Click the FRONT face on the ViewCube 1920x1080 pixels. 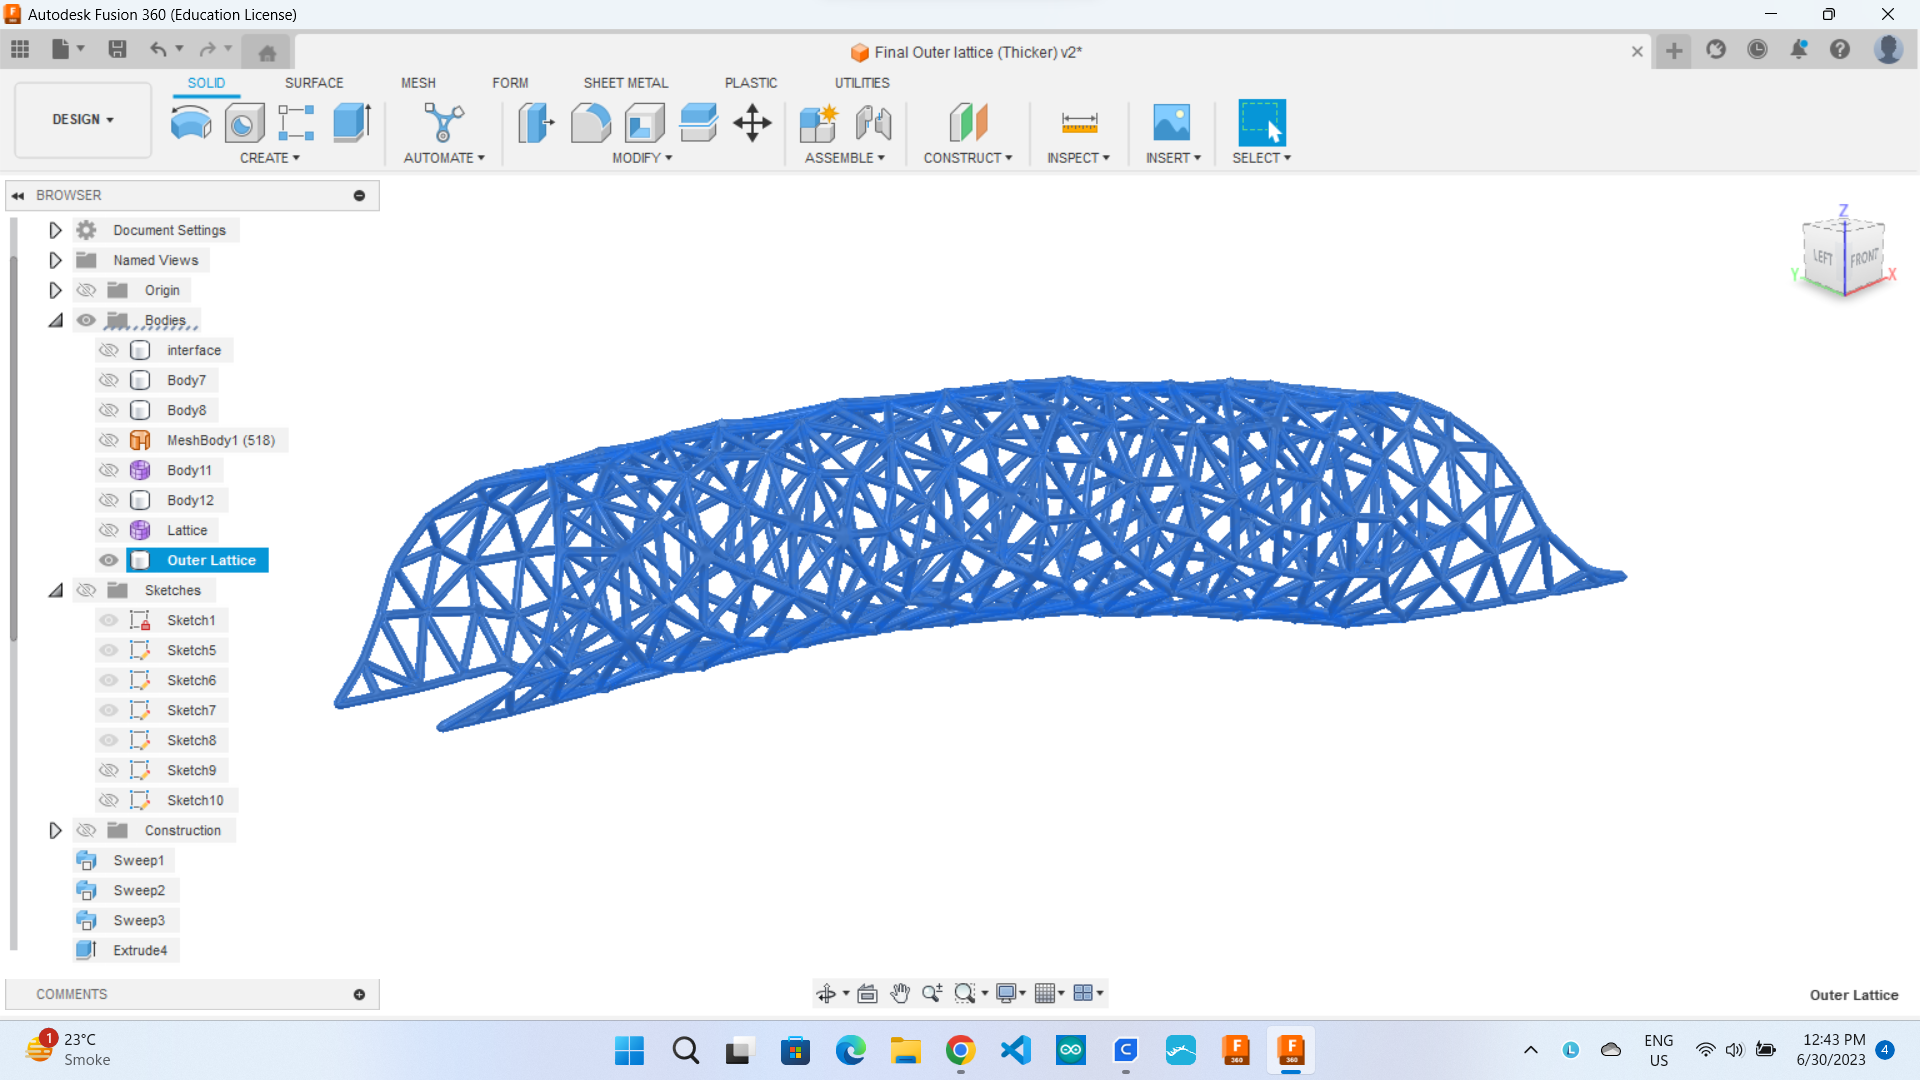tap(1863, 258)
